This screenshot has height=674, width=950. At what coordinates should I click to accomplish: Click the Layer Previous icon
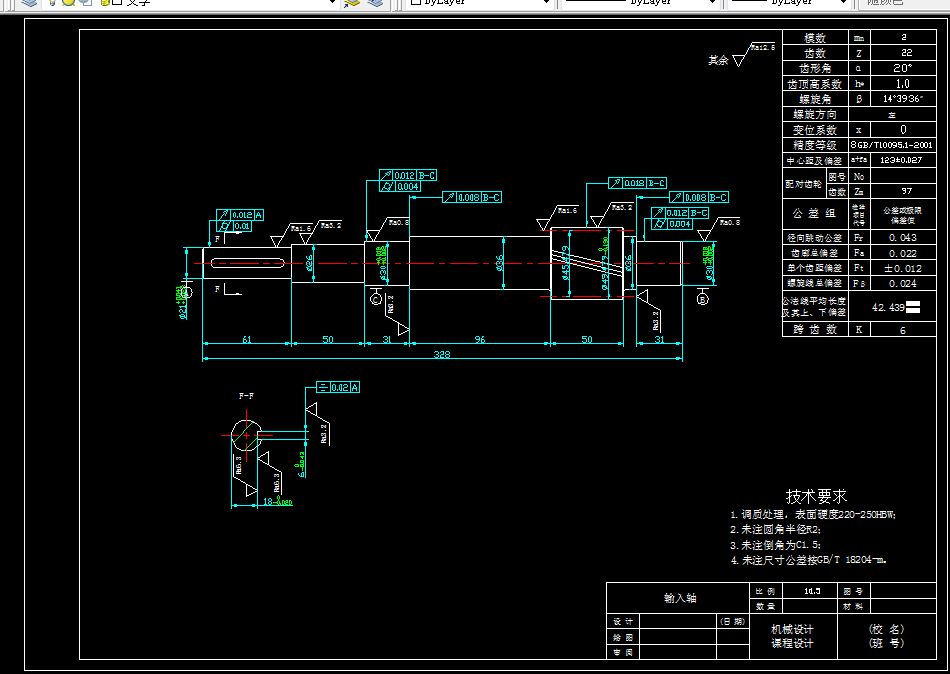(376, 2)
